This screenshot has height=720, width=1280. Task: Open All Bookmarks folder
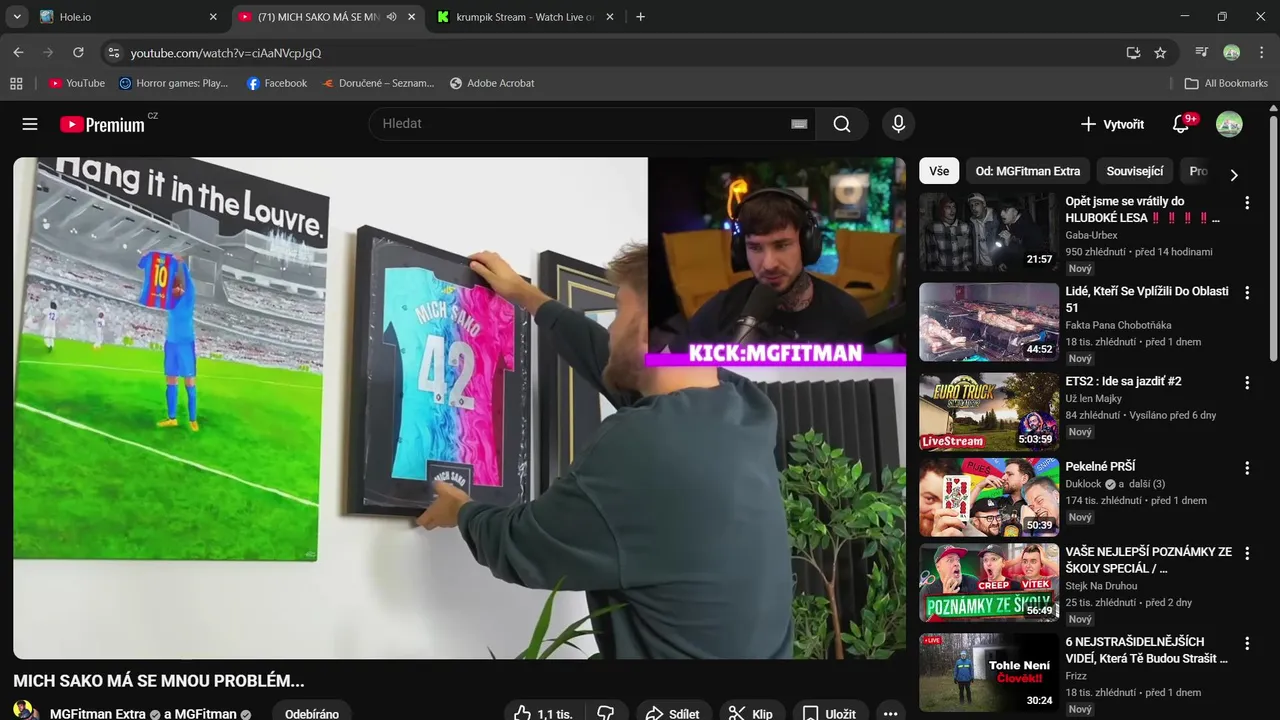point(1226,83)
